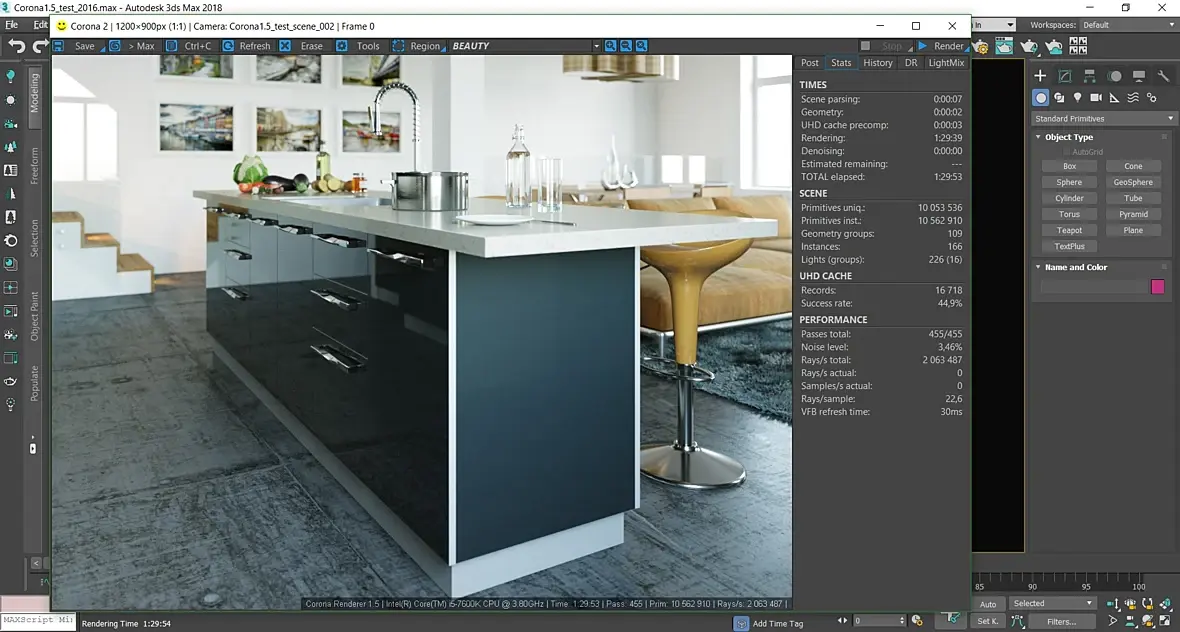The image size is (1180, 632).
Task: Open the Modify panel tab icon
Action: click(x=1065, y=76)
